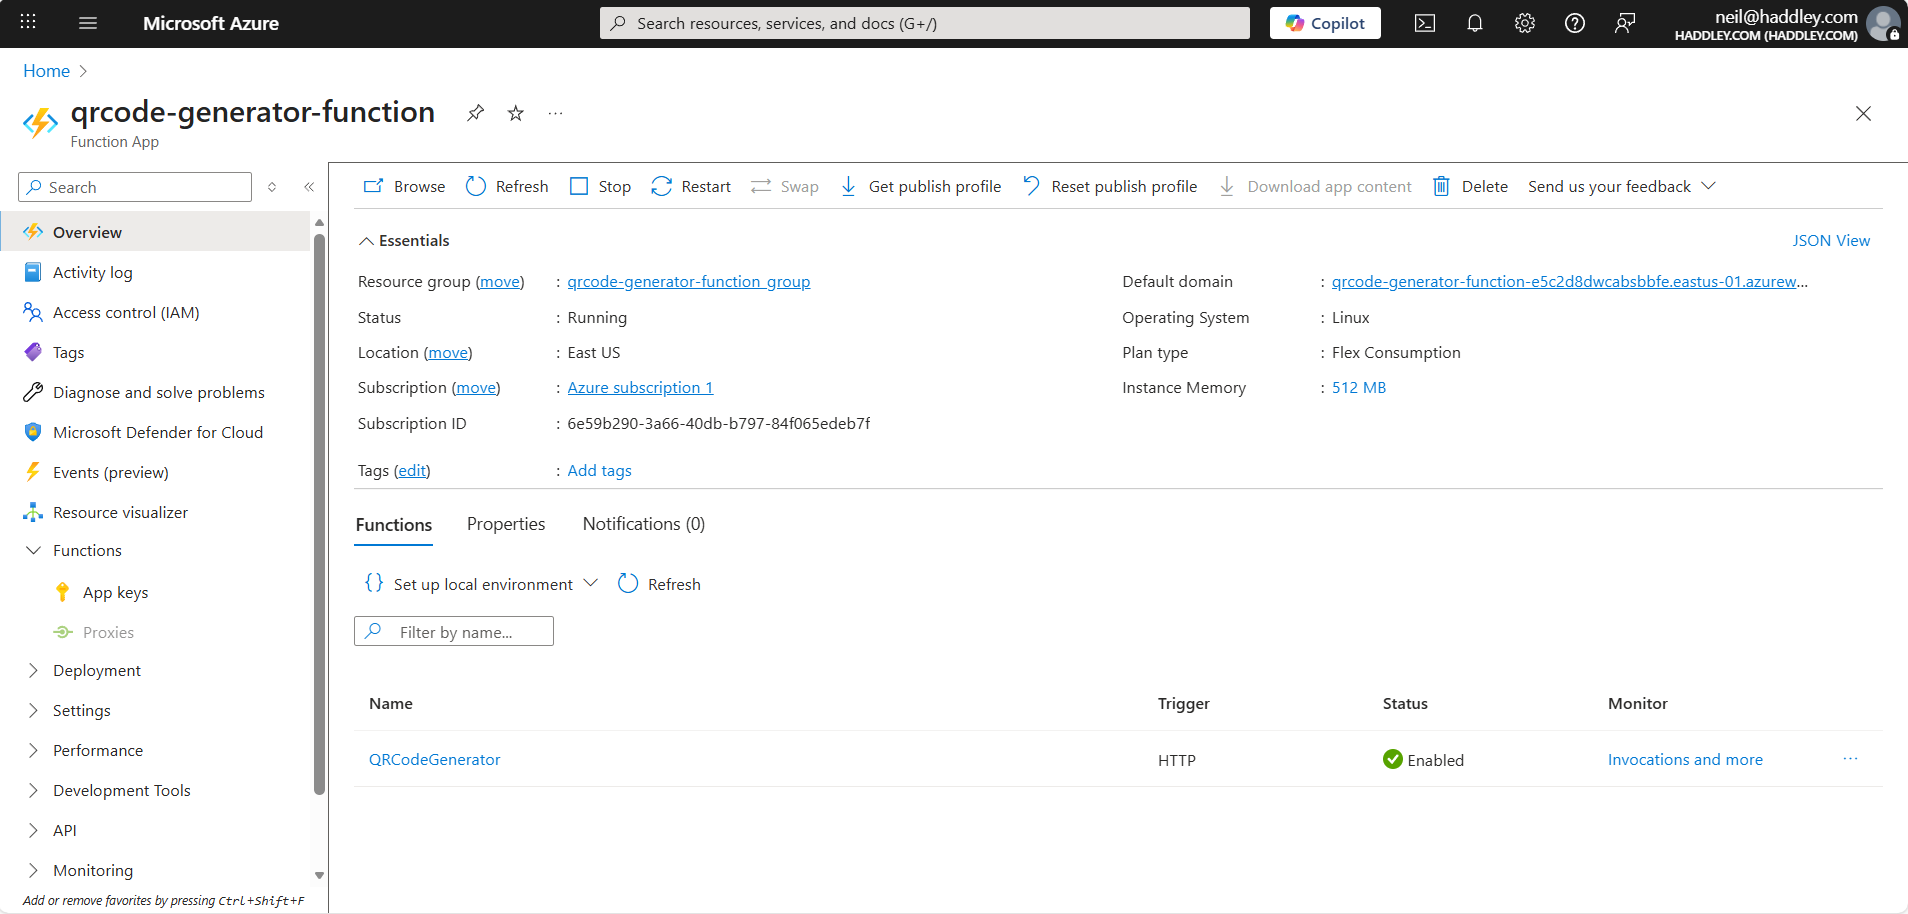This screenshot has width=1908, height=914.
Task: Select Overview in the sidebar
Action: (155, 232)
